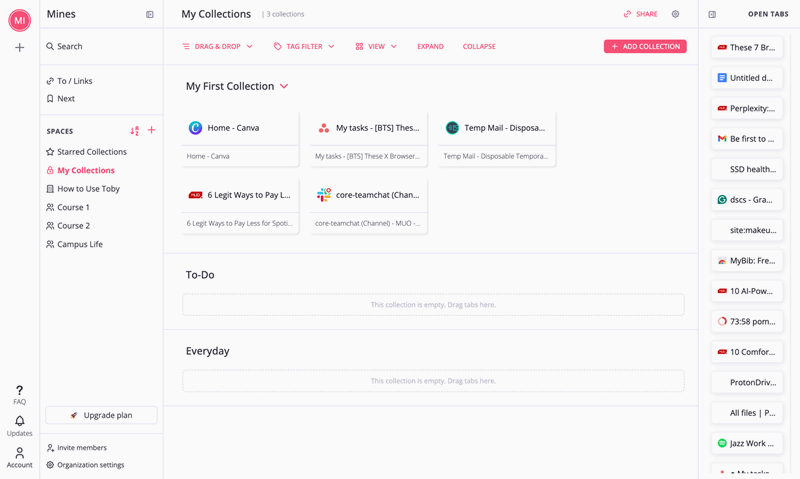Screen dimensions: 800x479
Task: Open 'Be first to...' Gmail tab
Action: click(x=747, y=139)
